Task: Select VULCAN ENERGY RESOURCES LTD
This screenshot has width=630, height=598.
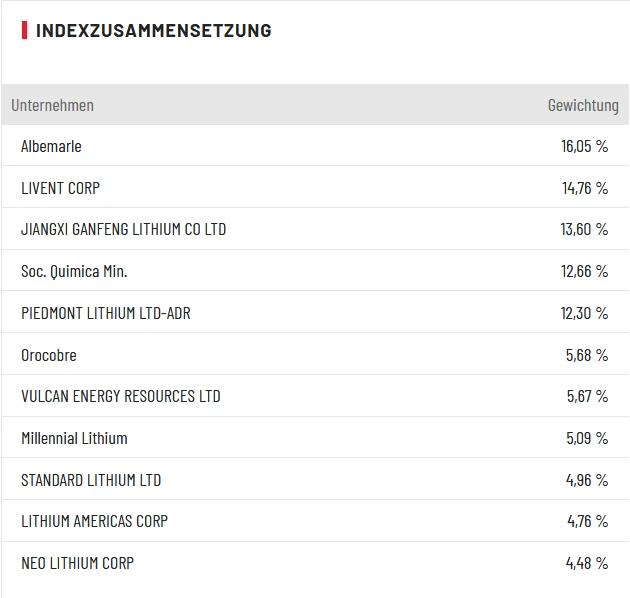Action: (120, 396)
